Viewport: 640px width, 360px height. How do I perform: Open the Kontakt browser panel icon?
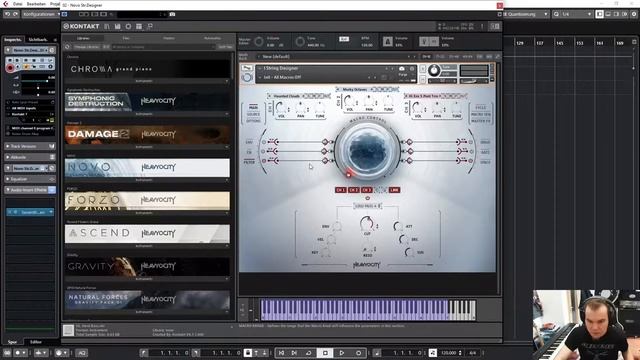tap(107, 26)
